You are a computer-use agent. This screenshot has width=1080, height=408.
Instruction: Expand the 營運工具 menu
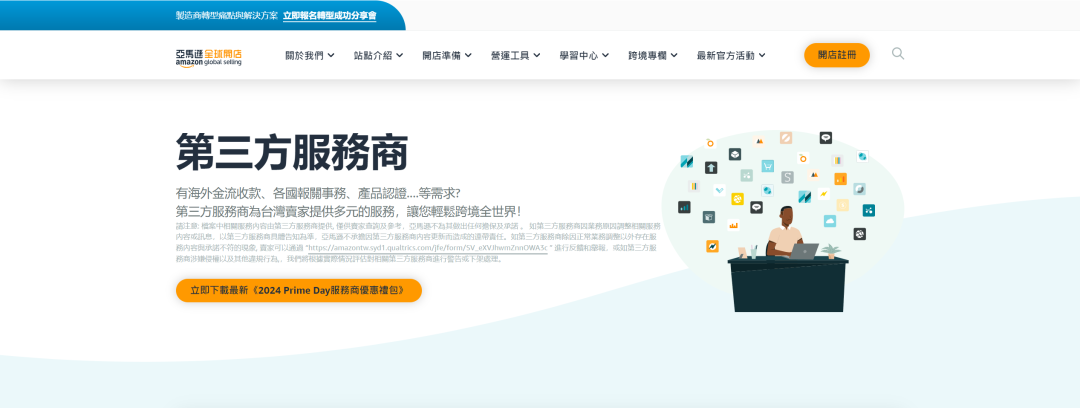(515, 55)
